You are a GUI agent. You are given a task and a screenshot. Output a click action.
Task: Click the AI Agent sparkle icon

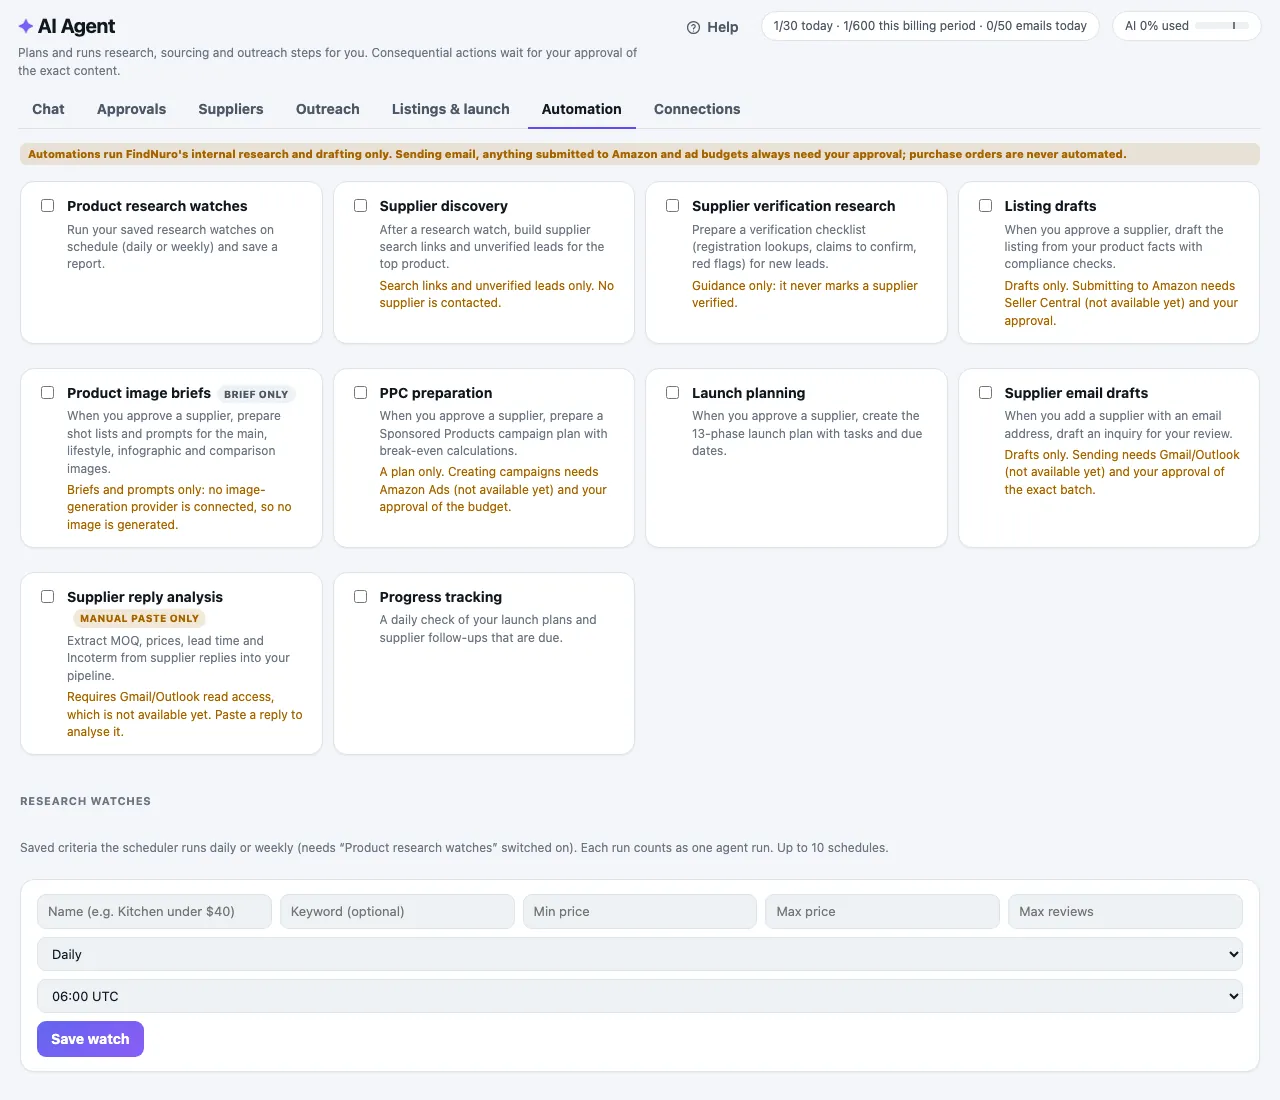coord(26,27)
